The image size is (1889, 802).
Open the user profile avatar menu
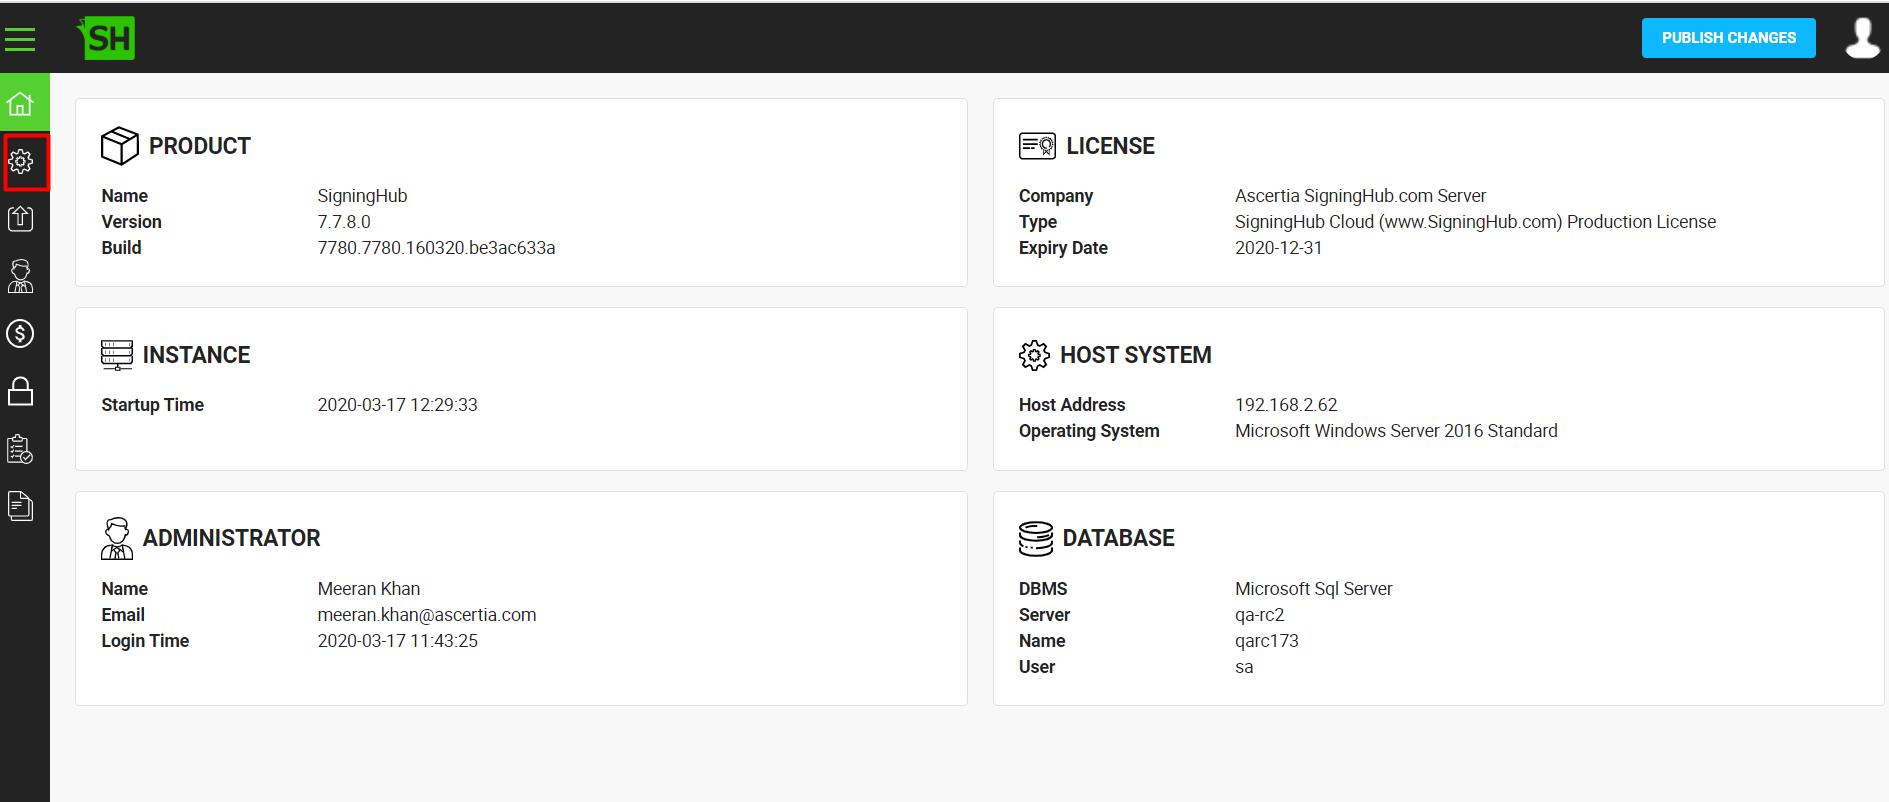coord(1862,38)
